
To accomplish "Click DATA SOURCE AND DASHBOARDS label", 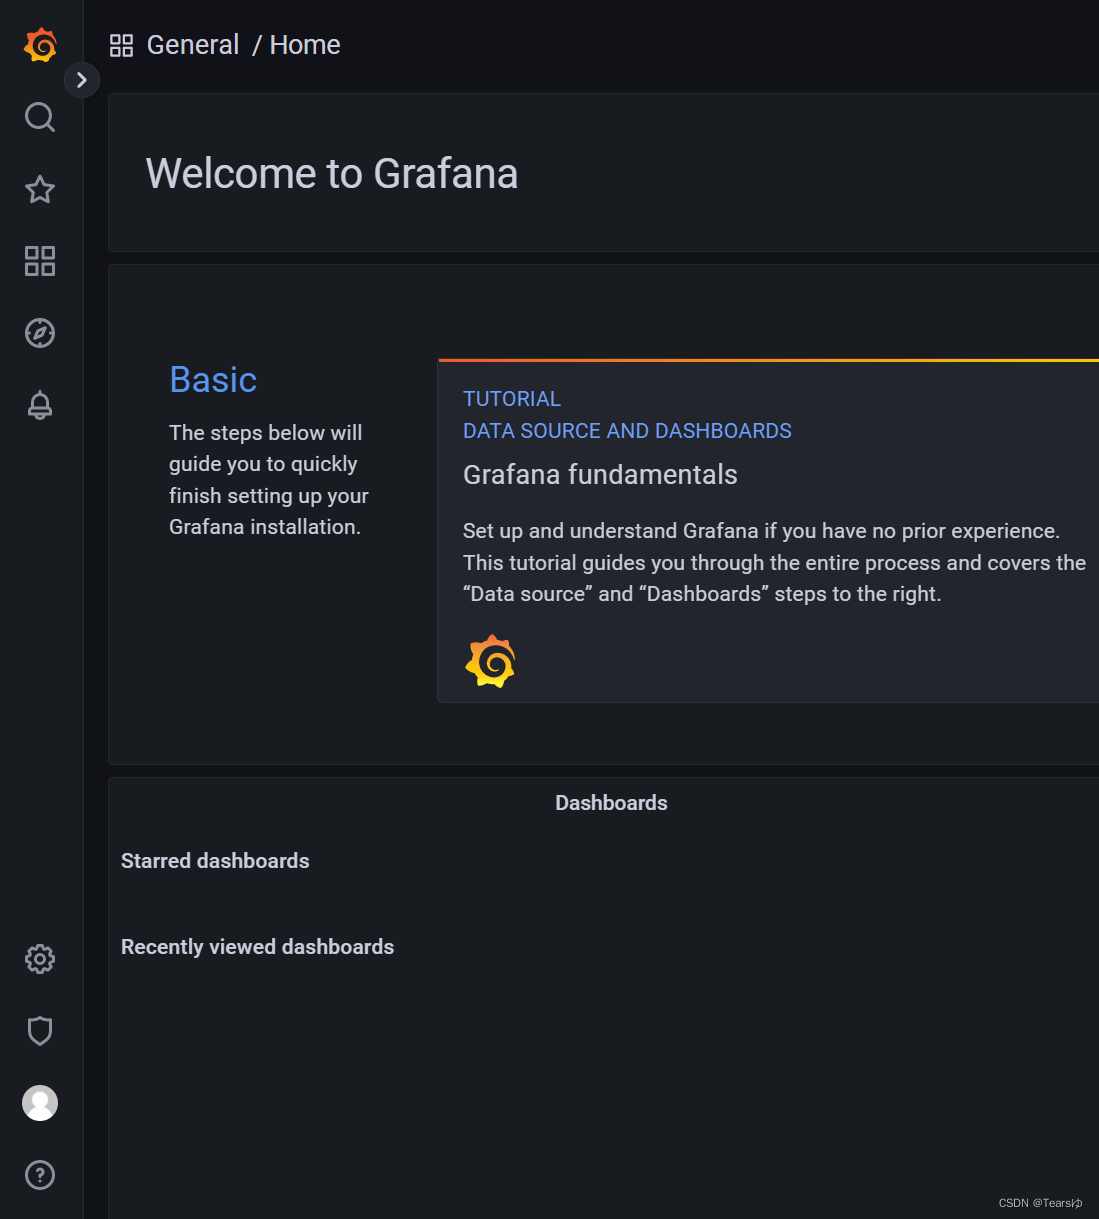I will tap(627, 431).
